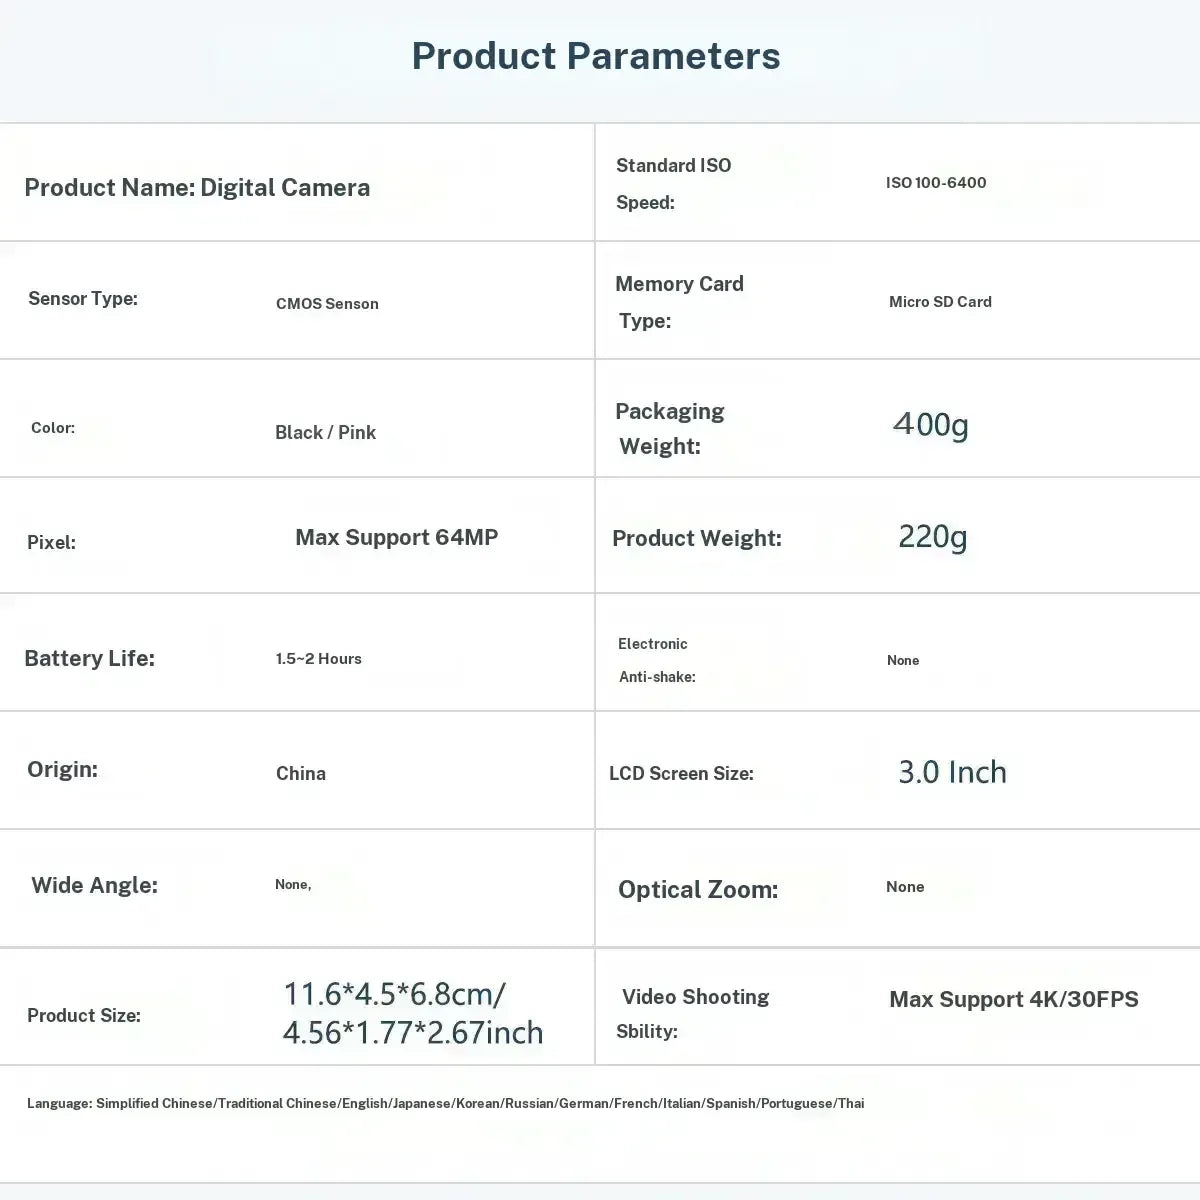Click the Micro SD Card value
Viewport: 1200px width, 1200px height.
[940, 302]
